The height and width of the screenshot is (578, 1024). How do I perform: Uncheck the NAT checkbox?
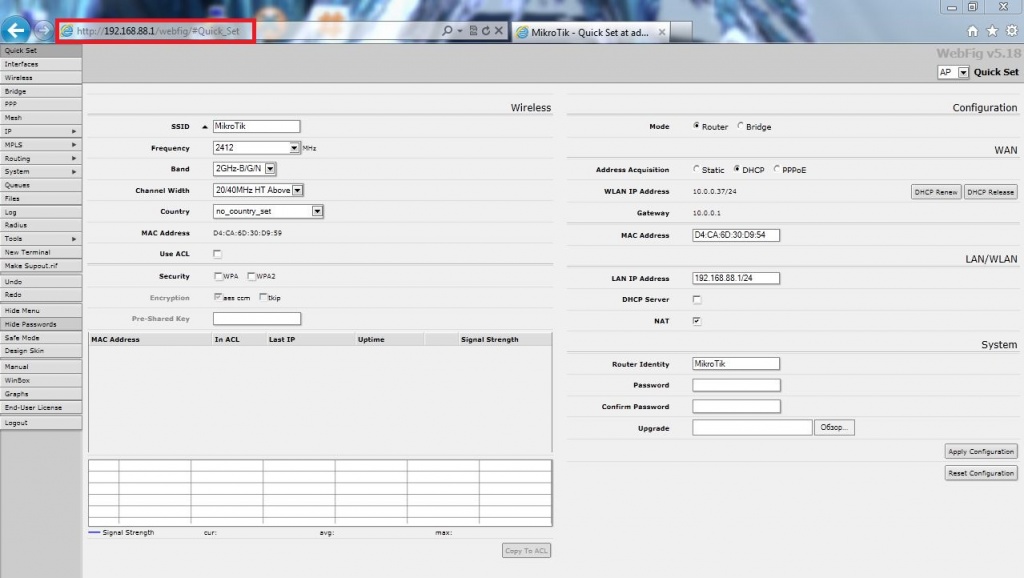(697, 321)
